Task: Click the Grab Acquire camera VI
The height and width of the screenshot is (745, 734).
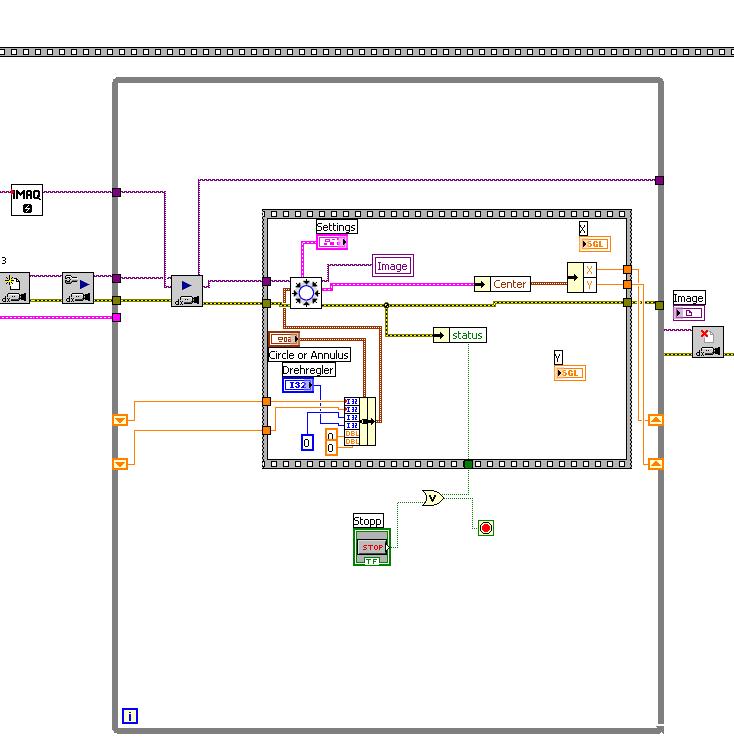Action: click(187, 291)
